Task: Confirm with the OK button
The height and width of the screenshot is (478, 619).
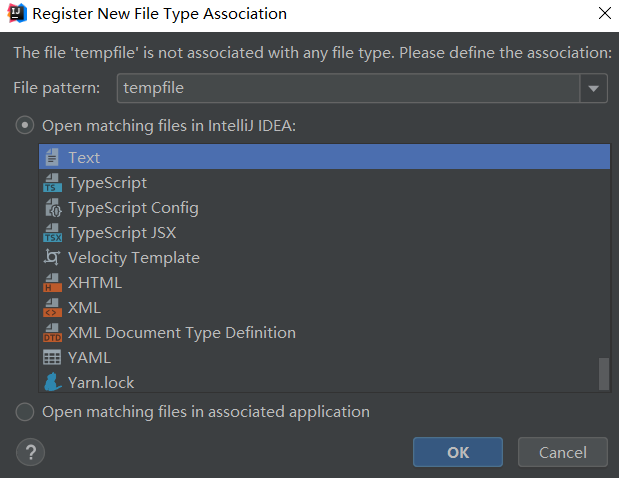Action: 458,452
